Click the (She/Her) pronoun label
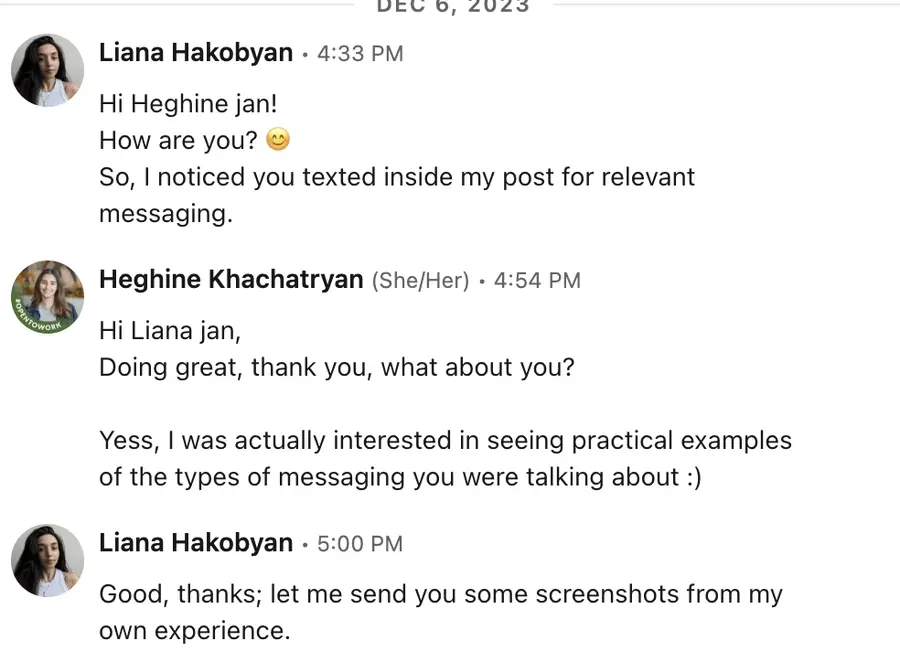900x671 pixels. [420, 281]
